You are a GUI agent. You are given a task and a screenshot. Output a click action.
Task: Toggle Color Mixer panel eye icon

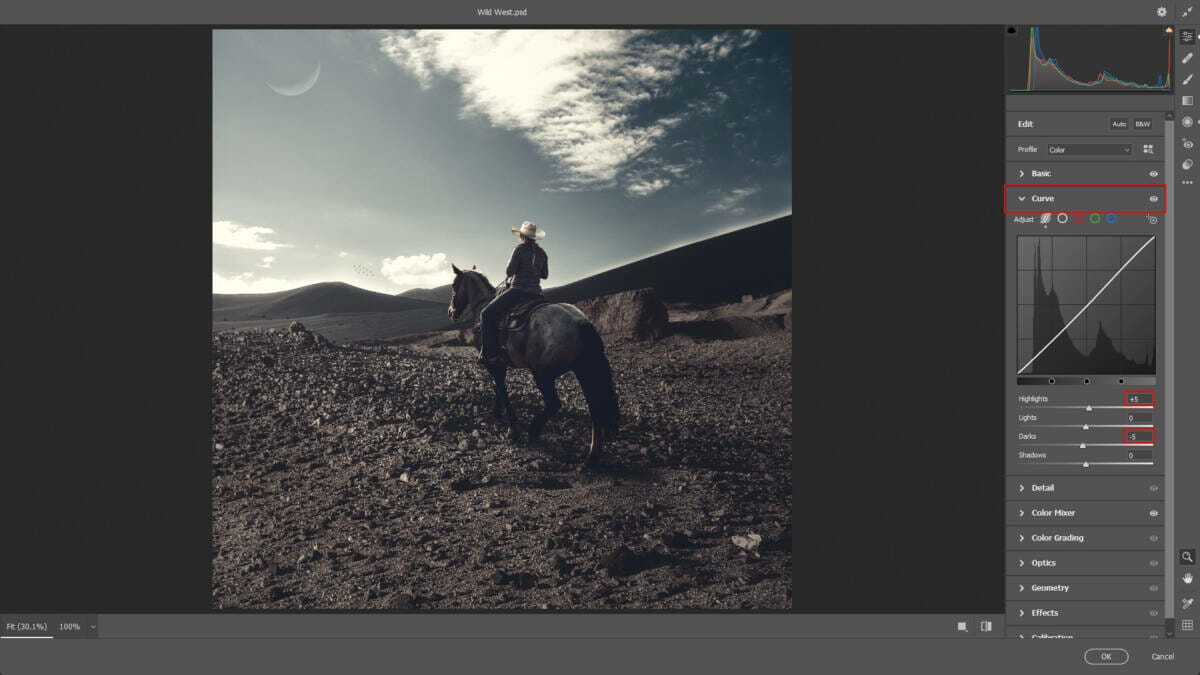click(1153, 513)
